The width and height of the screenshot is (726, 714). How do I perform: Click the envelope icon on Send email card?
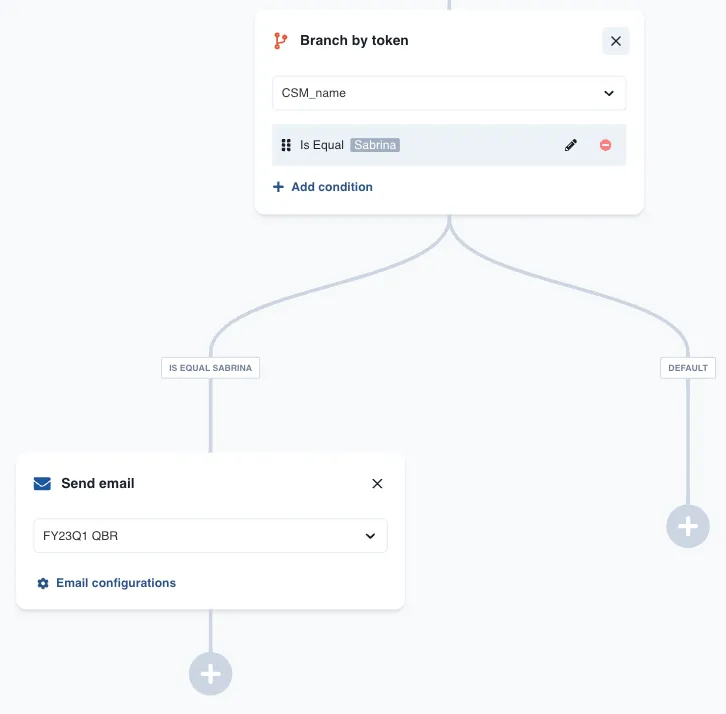(x=42, y=484)
